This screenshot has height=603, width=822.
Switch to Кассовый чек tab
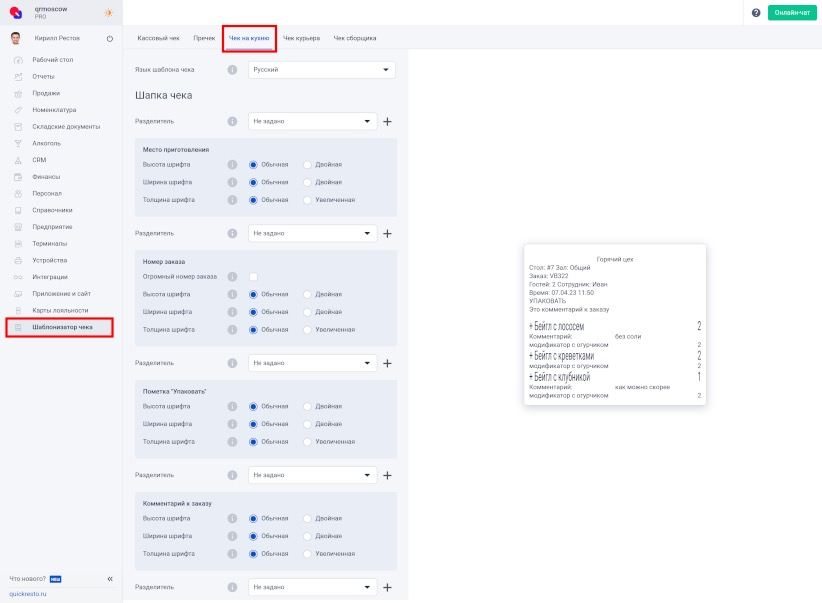(158, 38)
